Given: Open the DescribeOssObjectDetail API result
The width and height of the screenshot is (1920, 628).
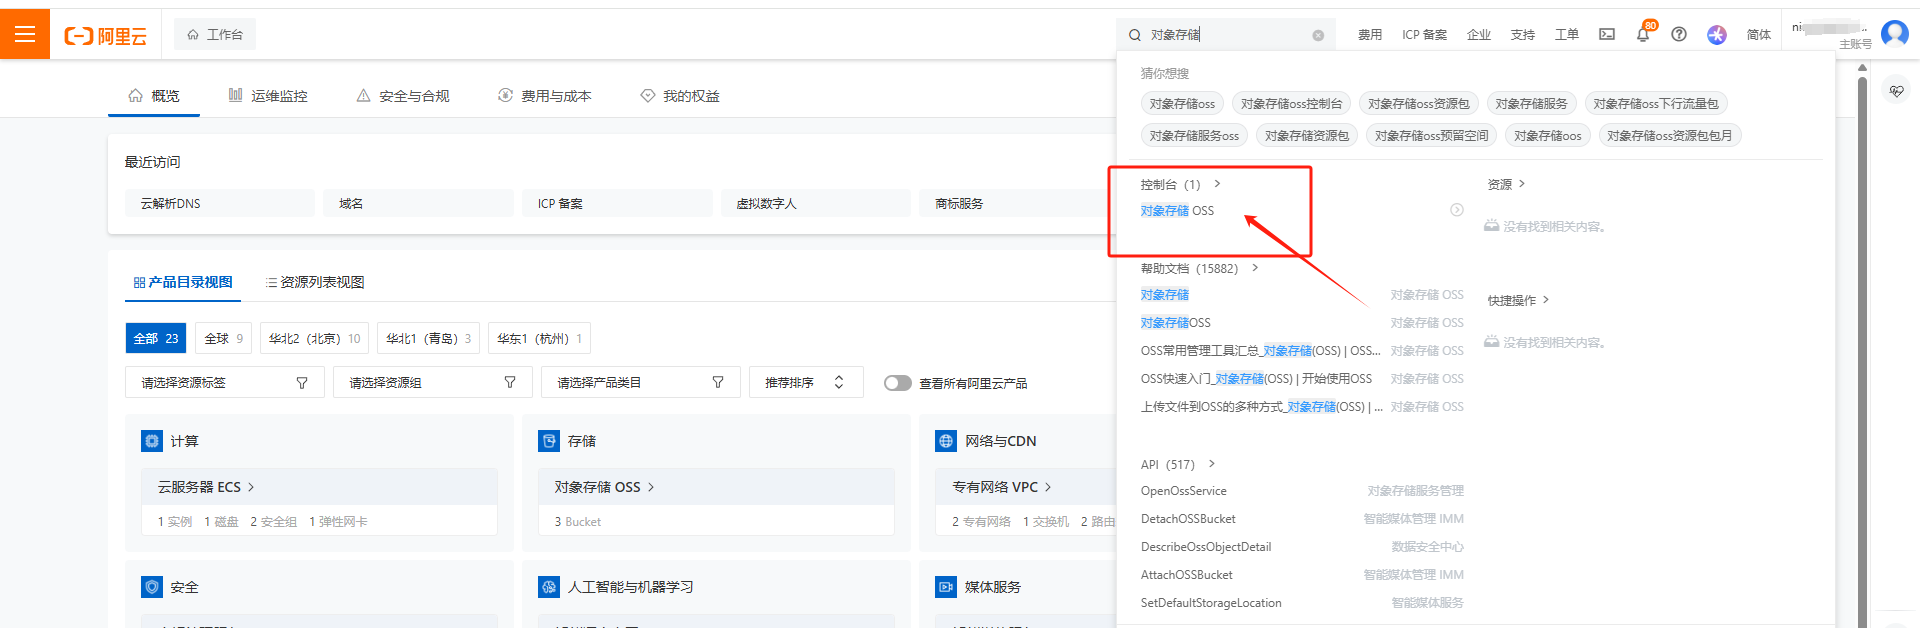Looking at the screenshot, I should [1206, 547].
